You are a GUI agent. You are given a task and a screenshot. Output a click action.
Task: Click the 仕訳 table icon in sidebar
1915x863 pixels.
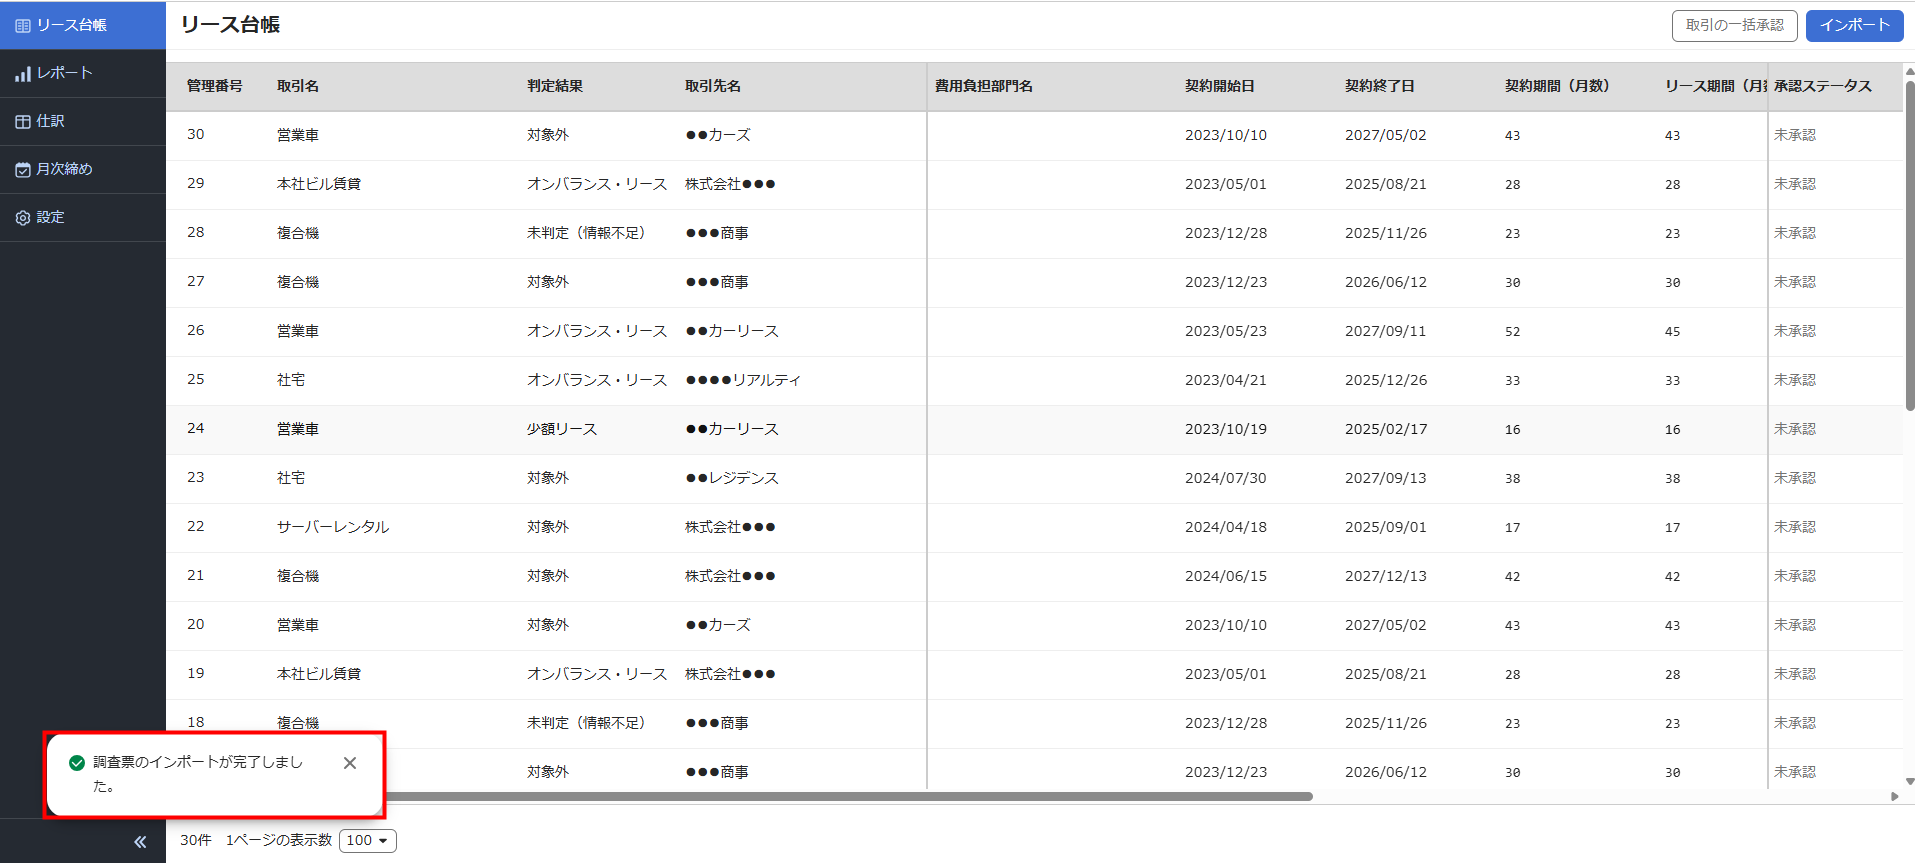22,122
